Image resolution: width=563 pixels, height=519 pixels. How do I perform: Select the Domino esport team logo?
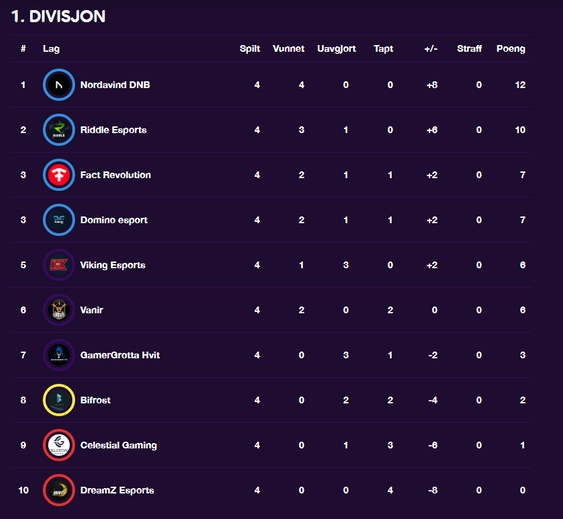point(59,220)
